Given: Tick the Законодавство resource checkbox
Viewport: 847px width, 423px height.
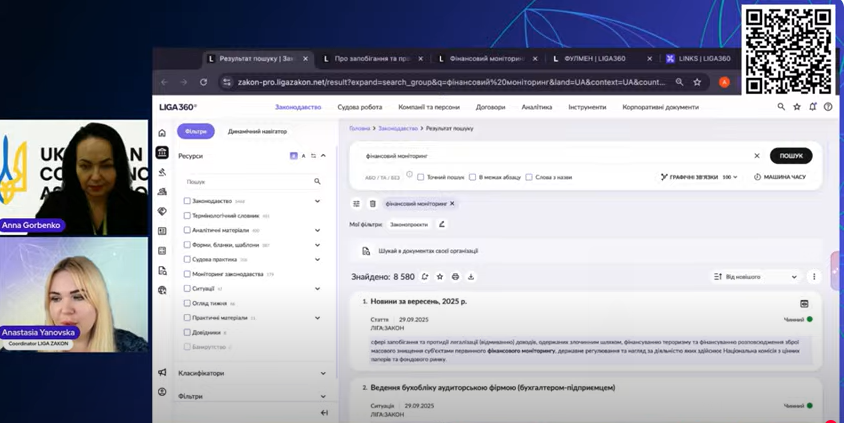Looking at the screenshot, I should (x=187, y=201).
